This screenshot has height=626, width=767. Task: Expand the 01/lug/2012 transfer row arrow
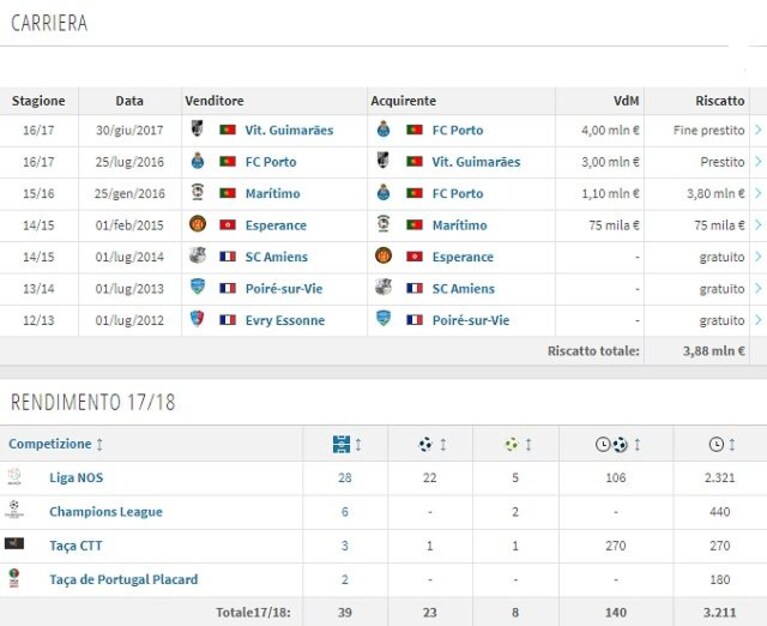click(758, 320)
